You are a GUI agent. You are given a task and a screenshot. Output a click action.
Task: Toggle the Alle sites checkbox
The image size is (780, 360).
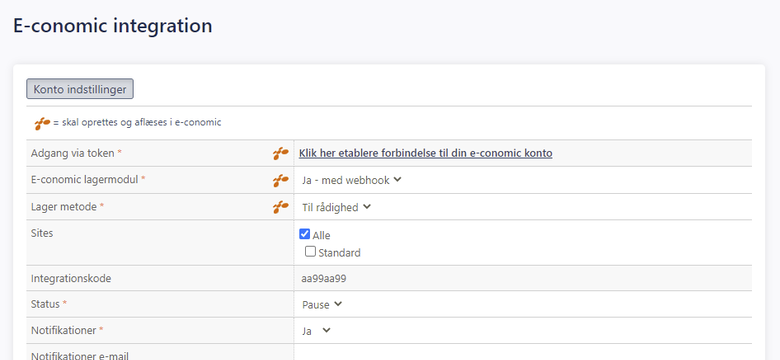[304, 234]
